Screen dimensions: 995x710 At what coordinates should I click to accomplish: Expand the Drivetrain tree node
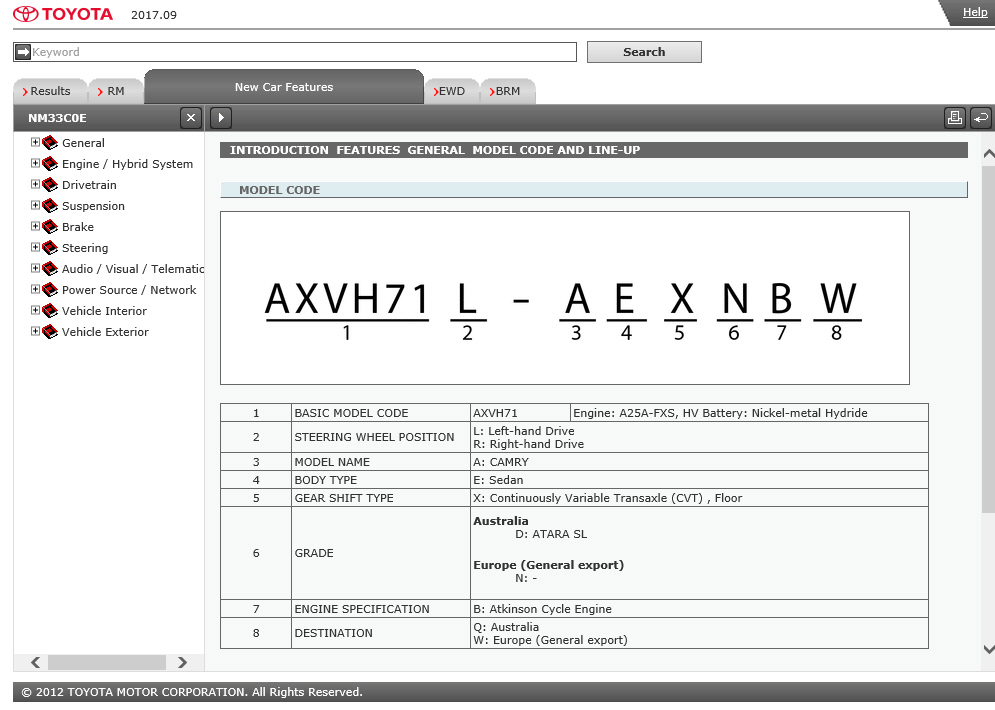click(x=36, y=184)
